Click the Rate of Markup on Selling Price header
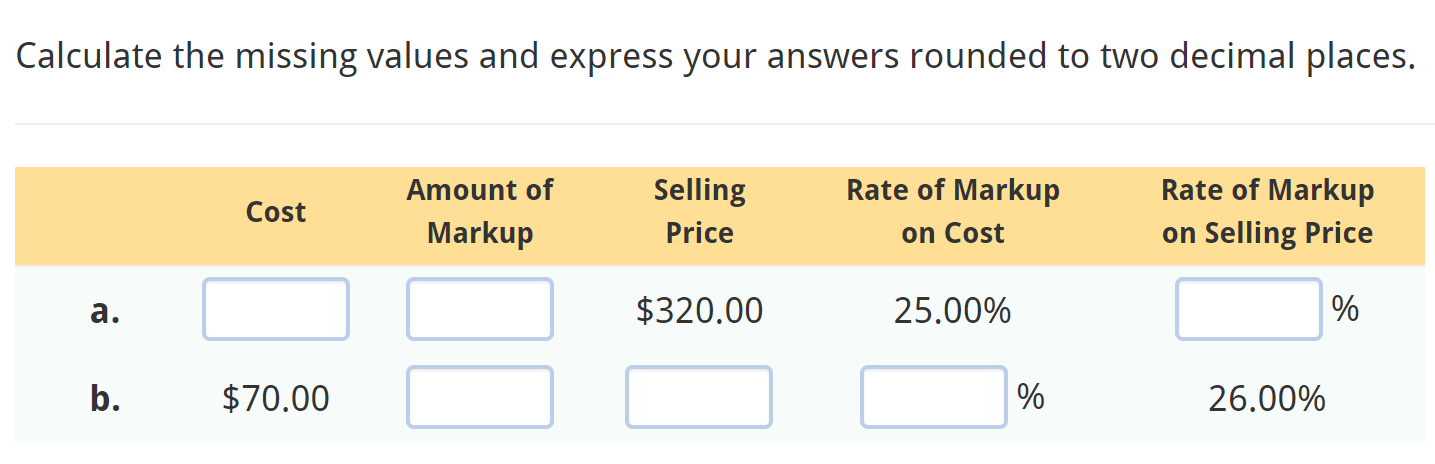 [1267, 212]
